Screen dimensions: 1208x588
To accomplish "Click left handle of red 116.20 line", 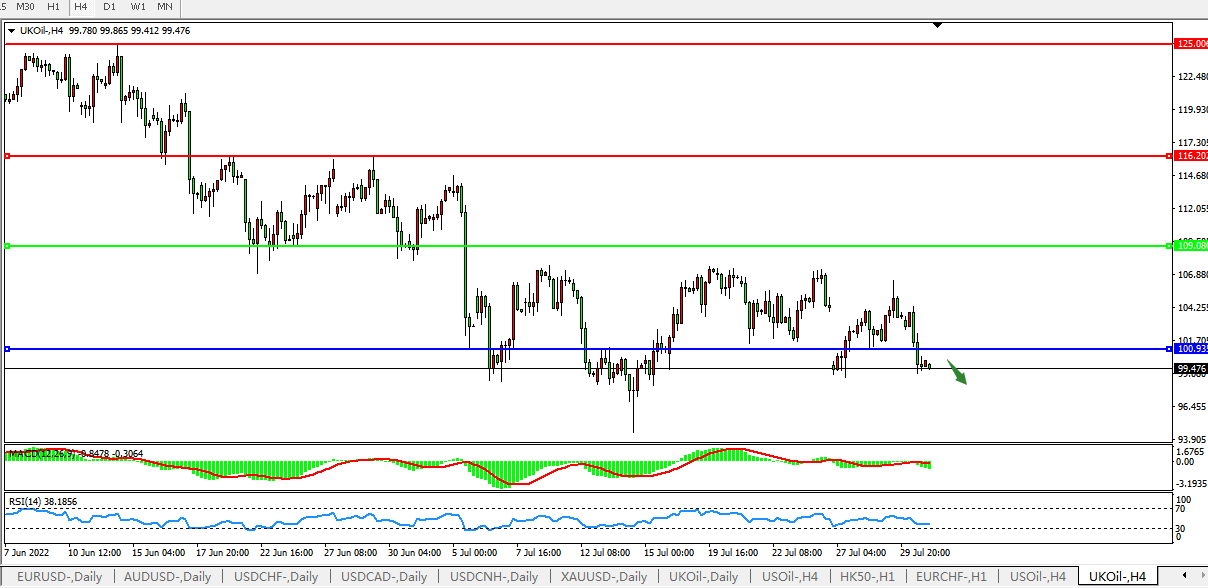I will [7, 156].
